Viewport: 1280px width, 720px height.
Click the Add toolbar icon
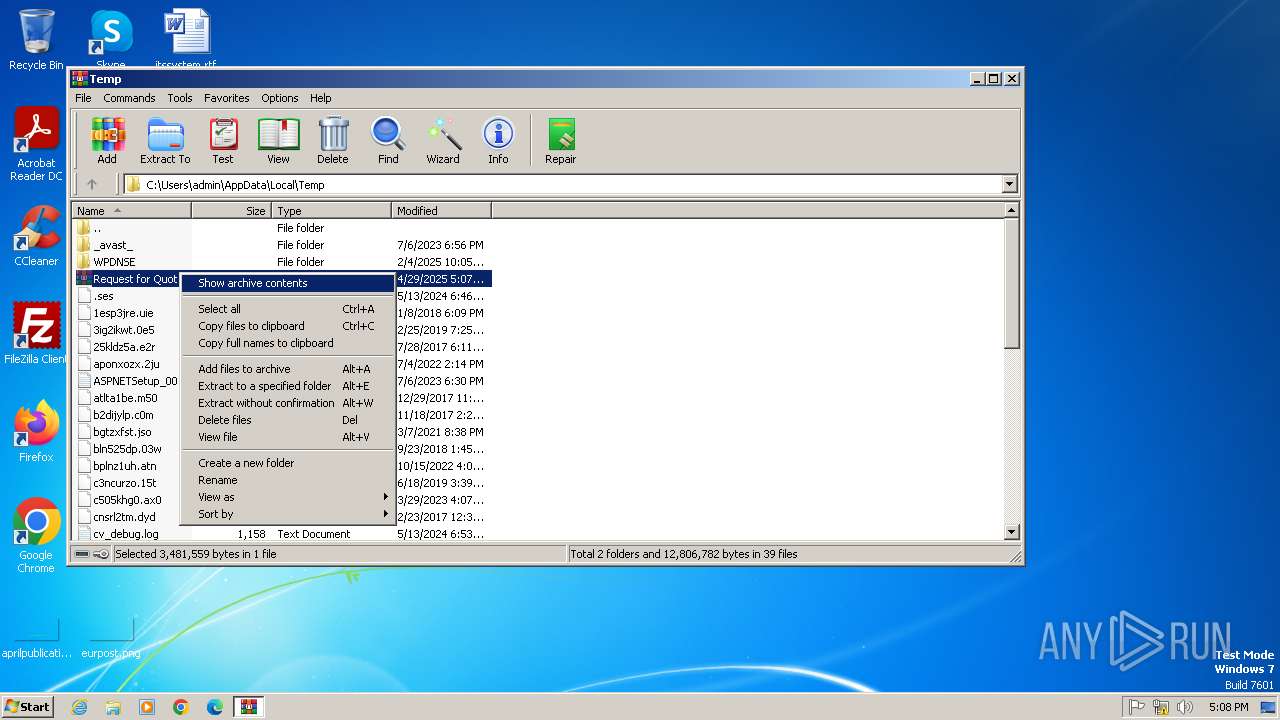[107, 141]
